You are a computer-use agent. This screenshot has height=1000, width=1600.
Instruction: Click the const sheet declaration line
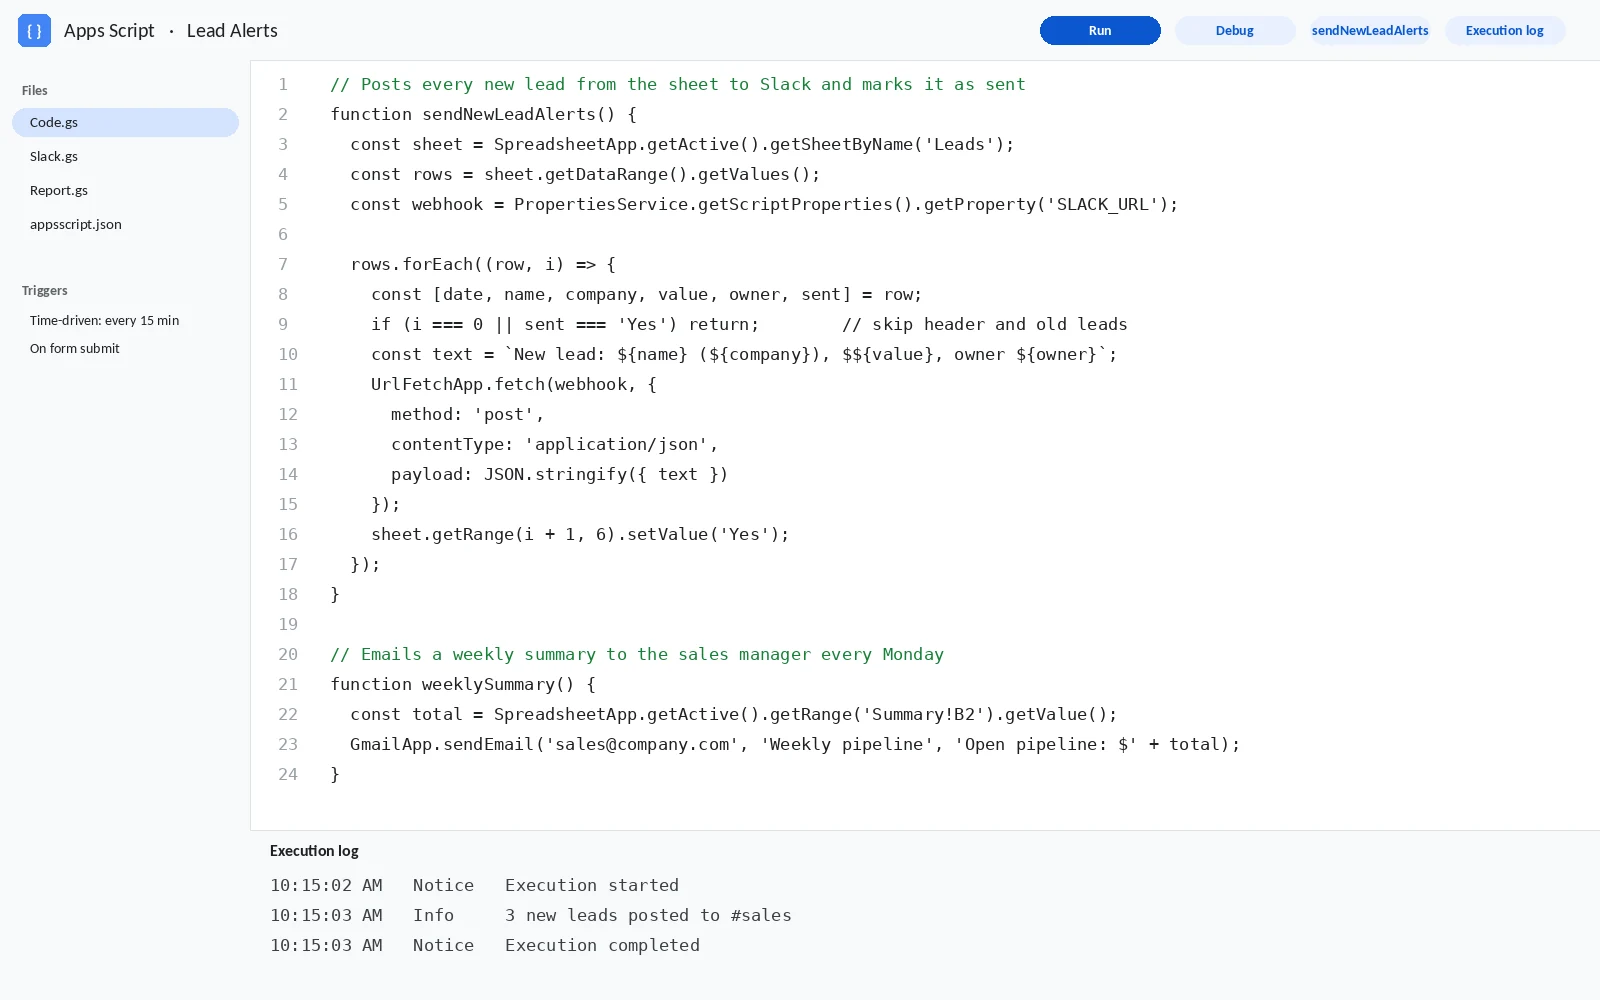tap(682, 144)
